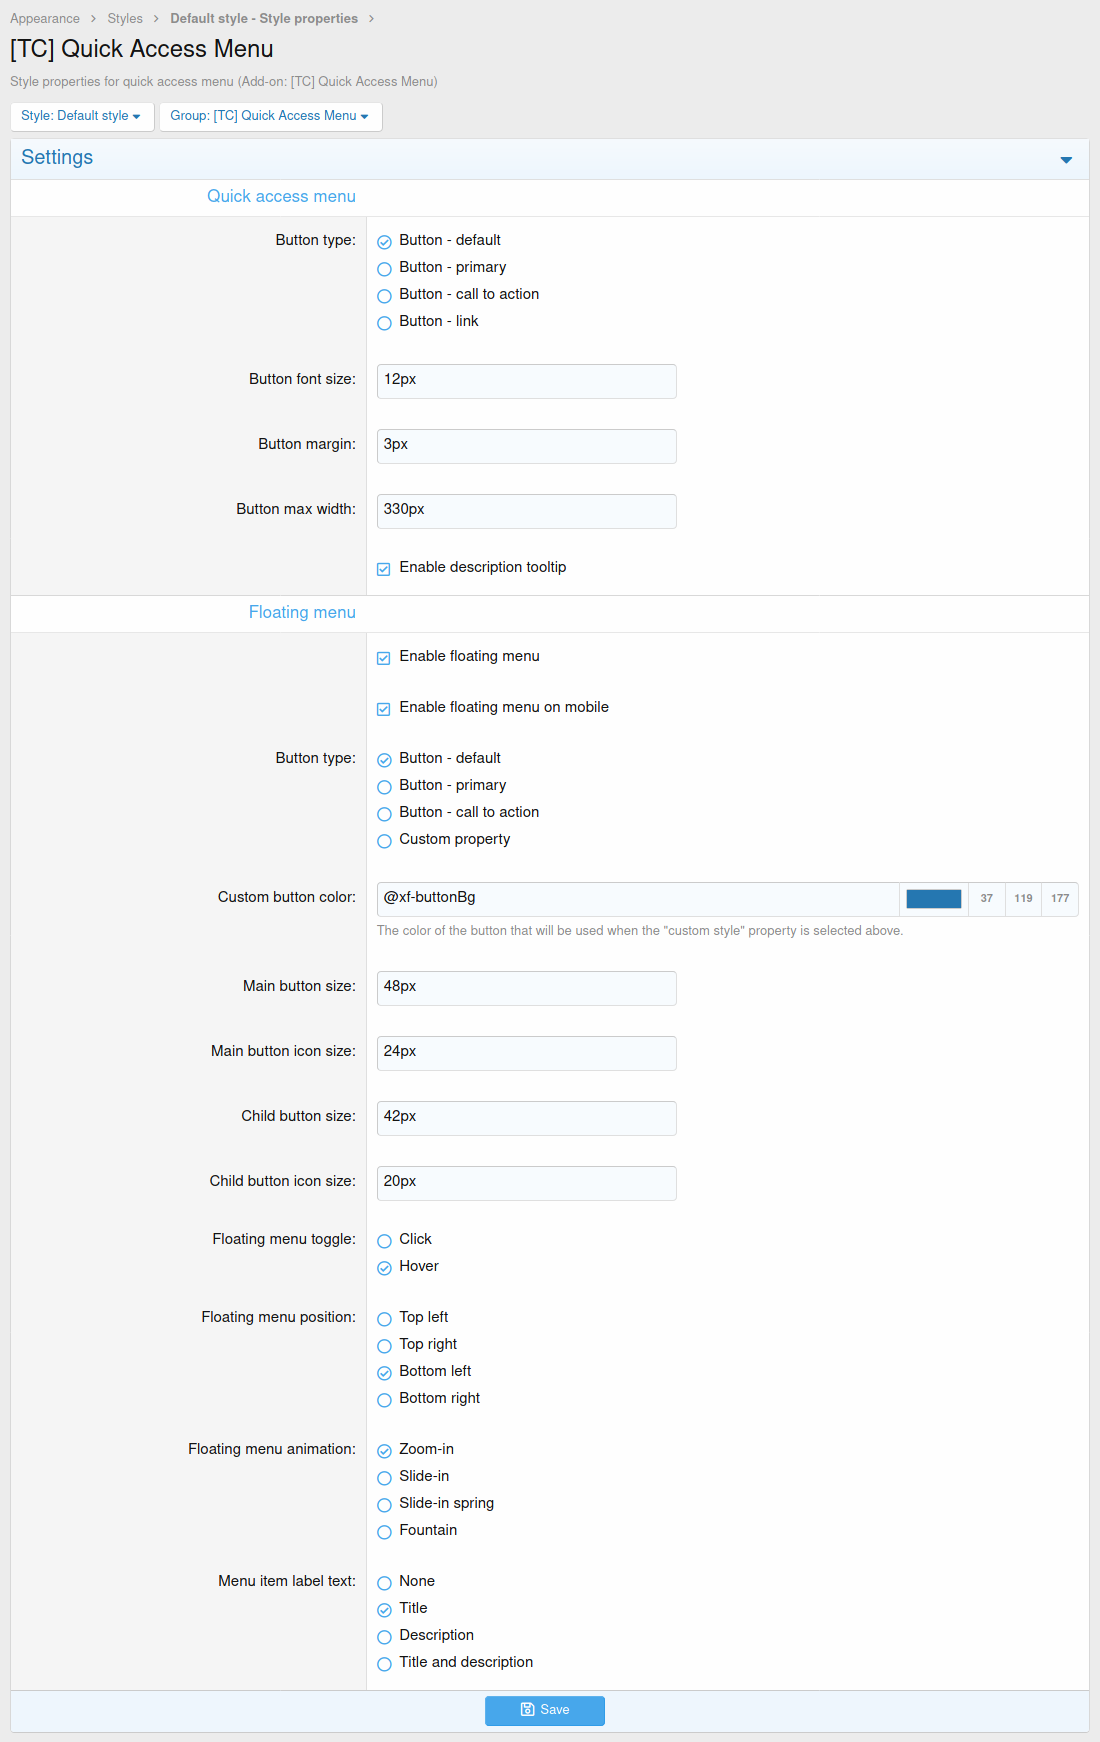Click the Save button
The width and height of the screenshot is (1100, 1742).
coord(545,1710)
